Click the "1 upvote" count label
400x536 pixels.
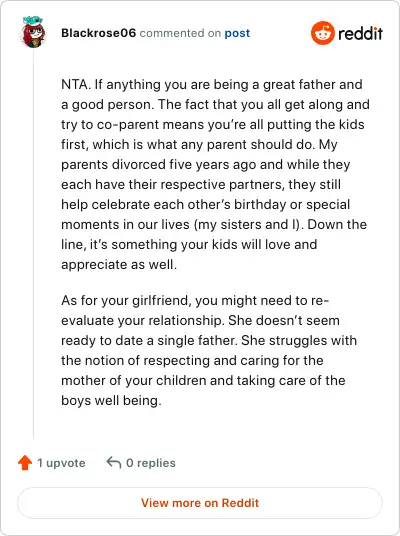[61, 463]
